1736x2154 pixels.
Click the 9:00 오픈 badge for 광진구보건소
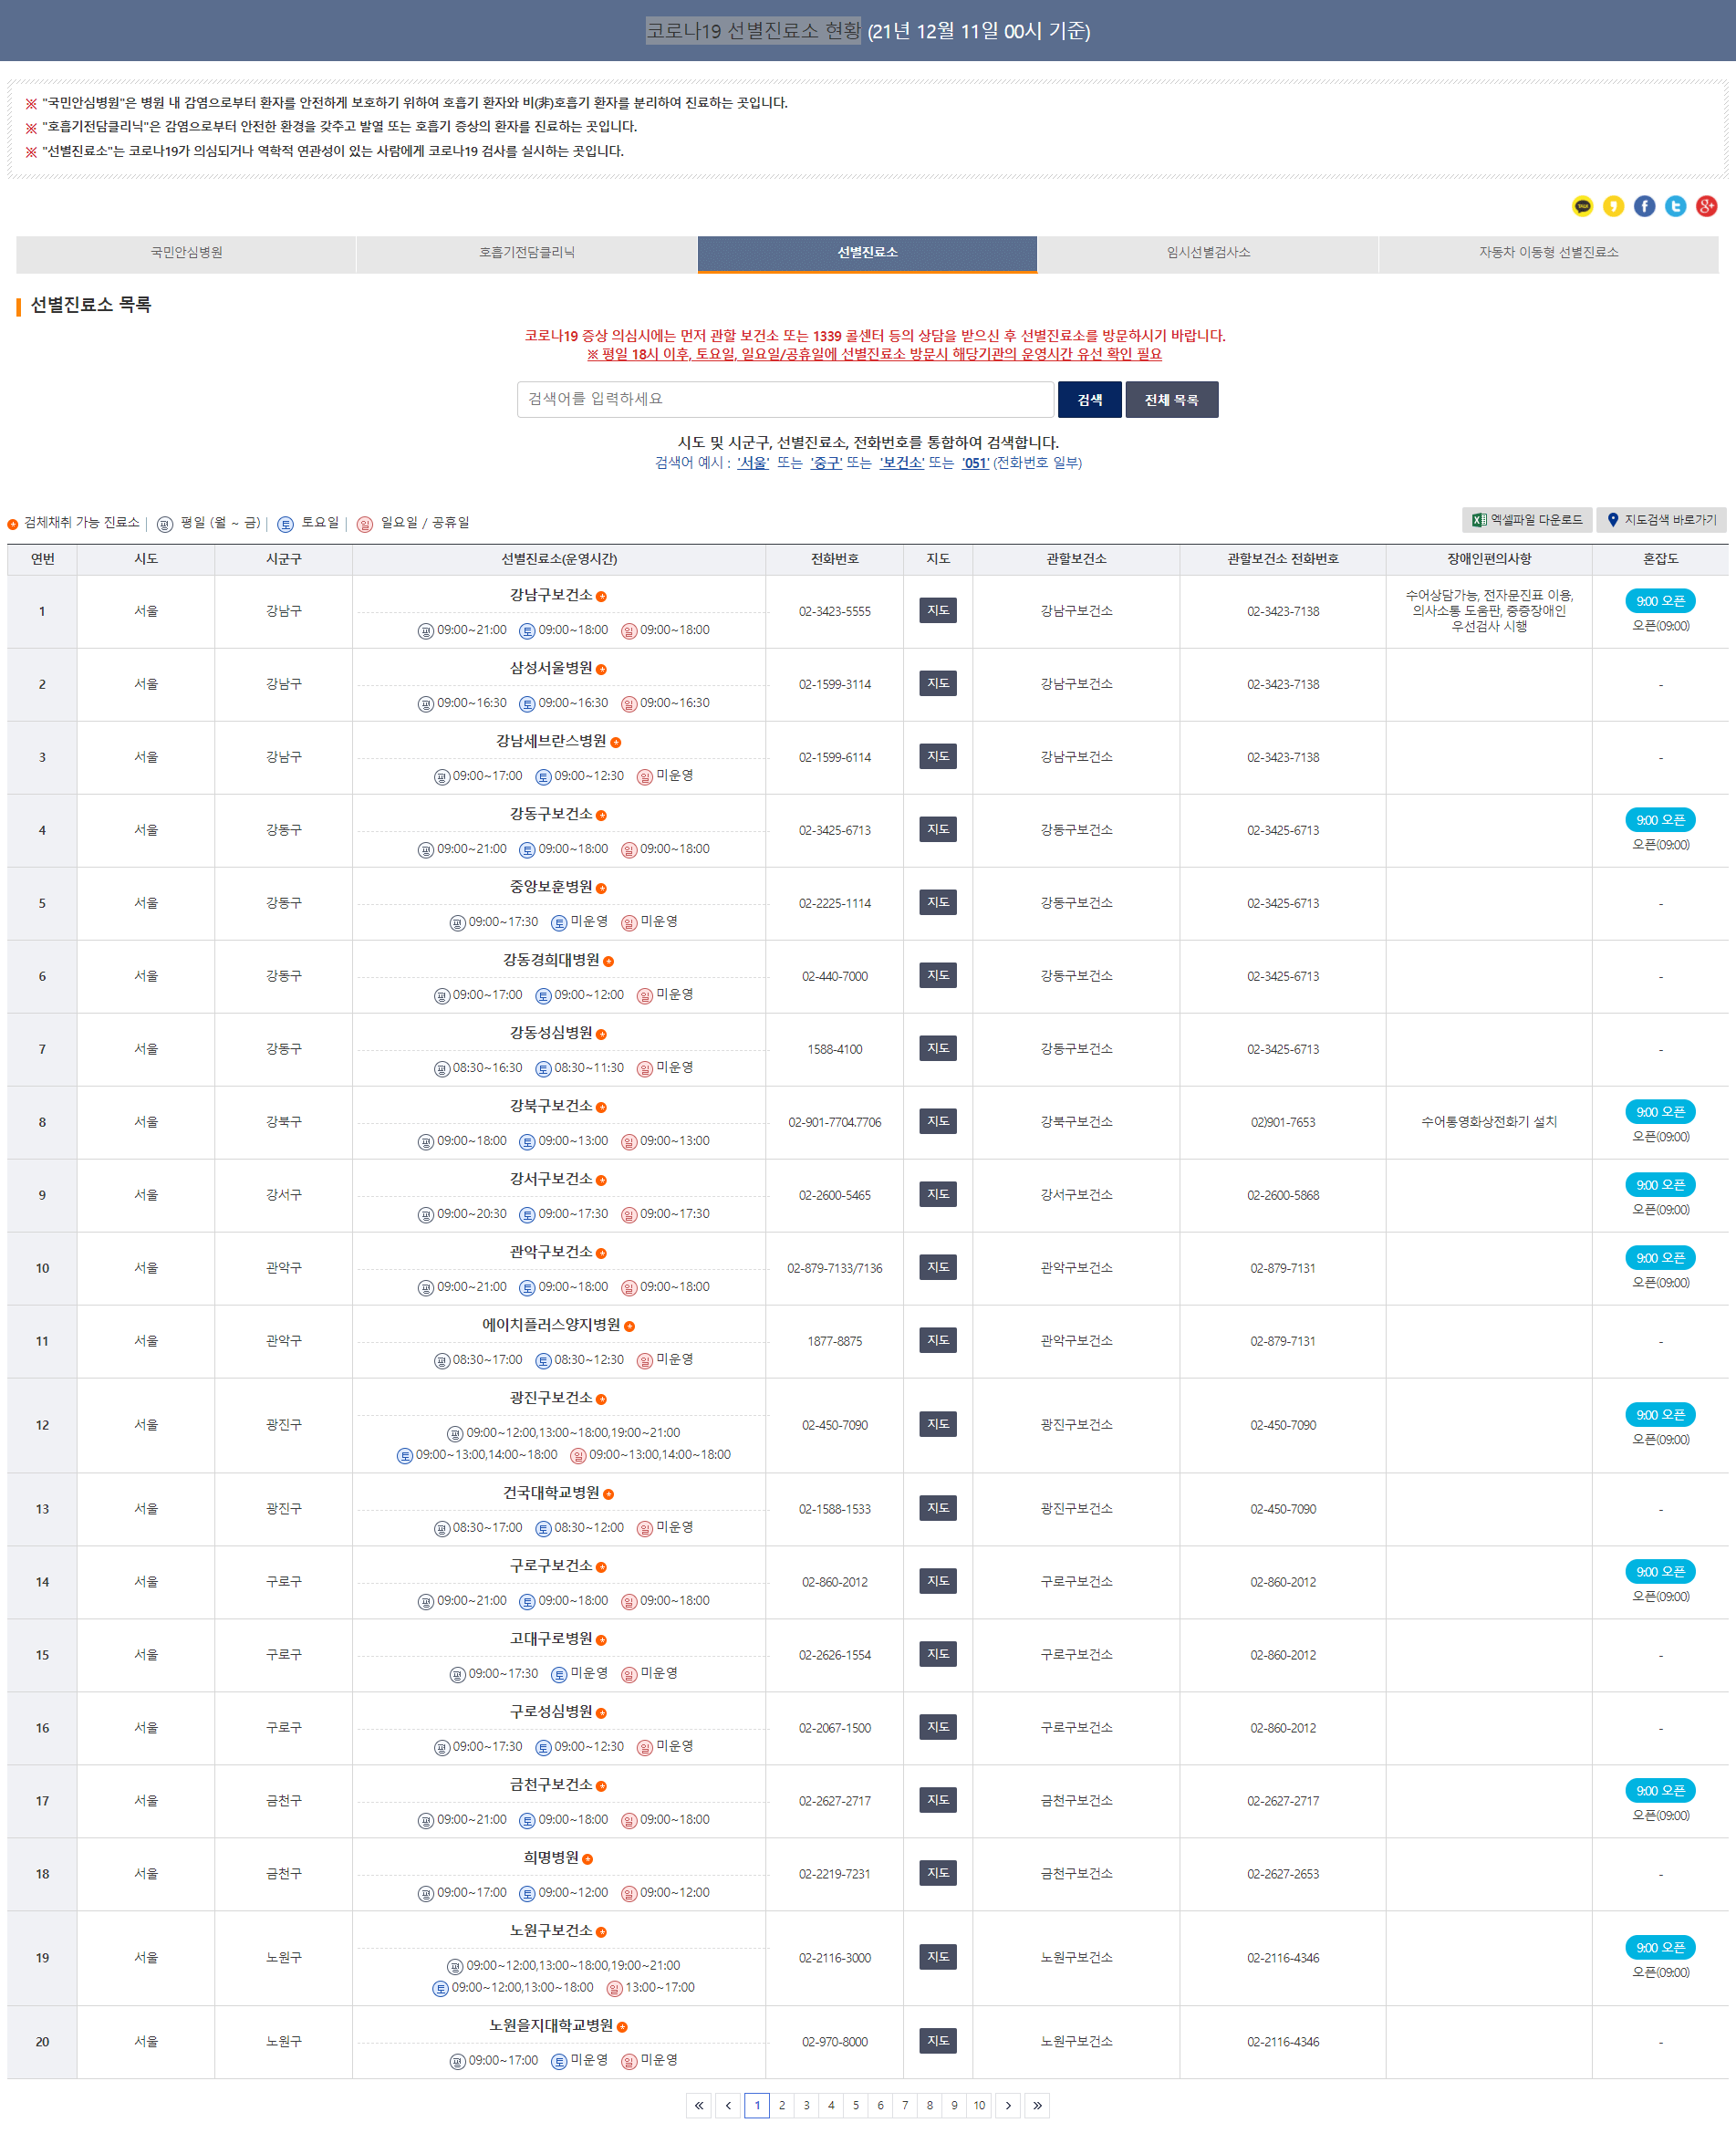1660,1414
